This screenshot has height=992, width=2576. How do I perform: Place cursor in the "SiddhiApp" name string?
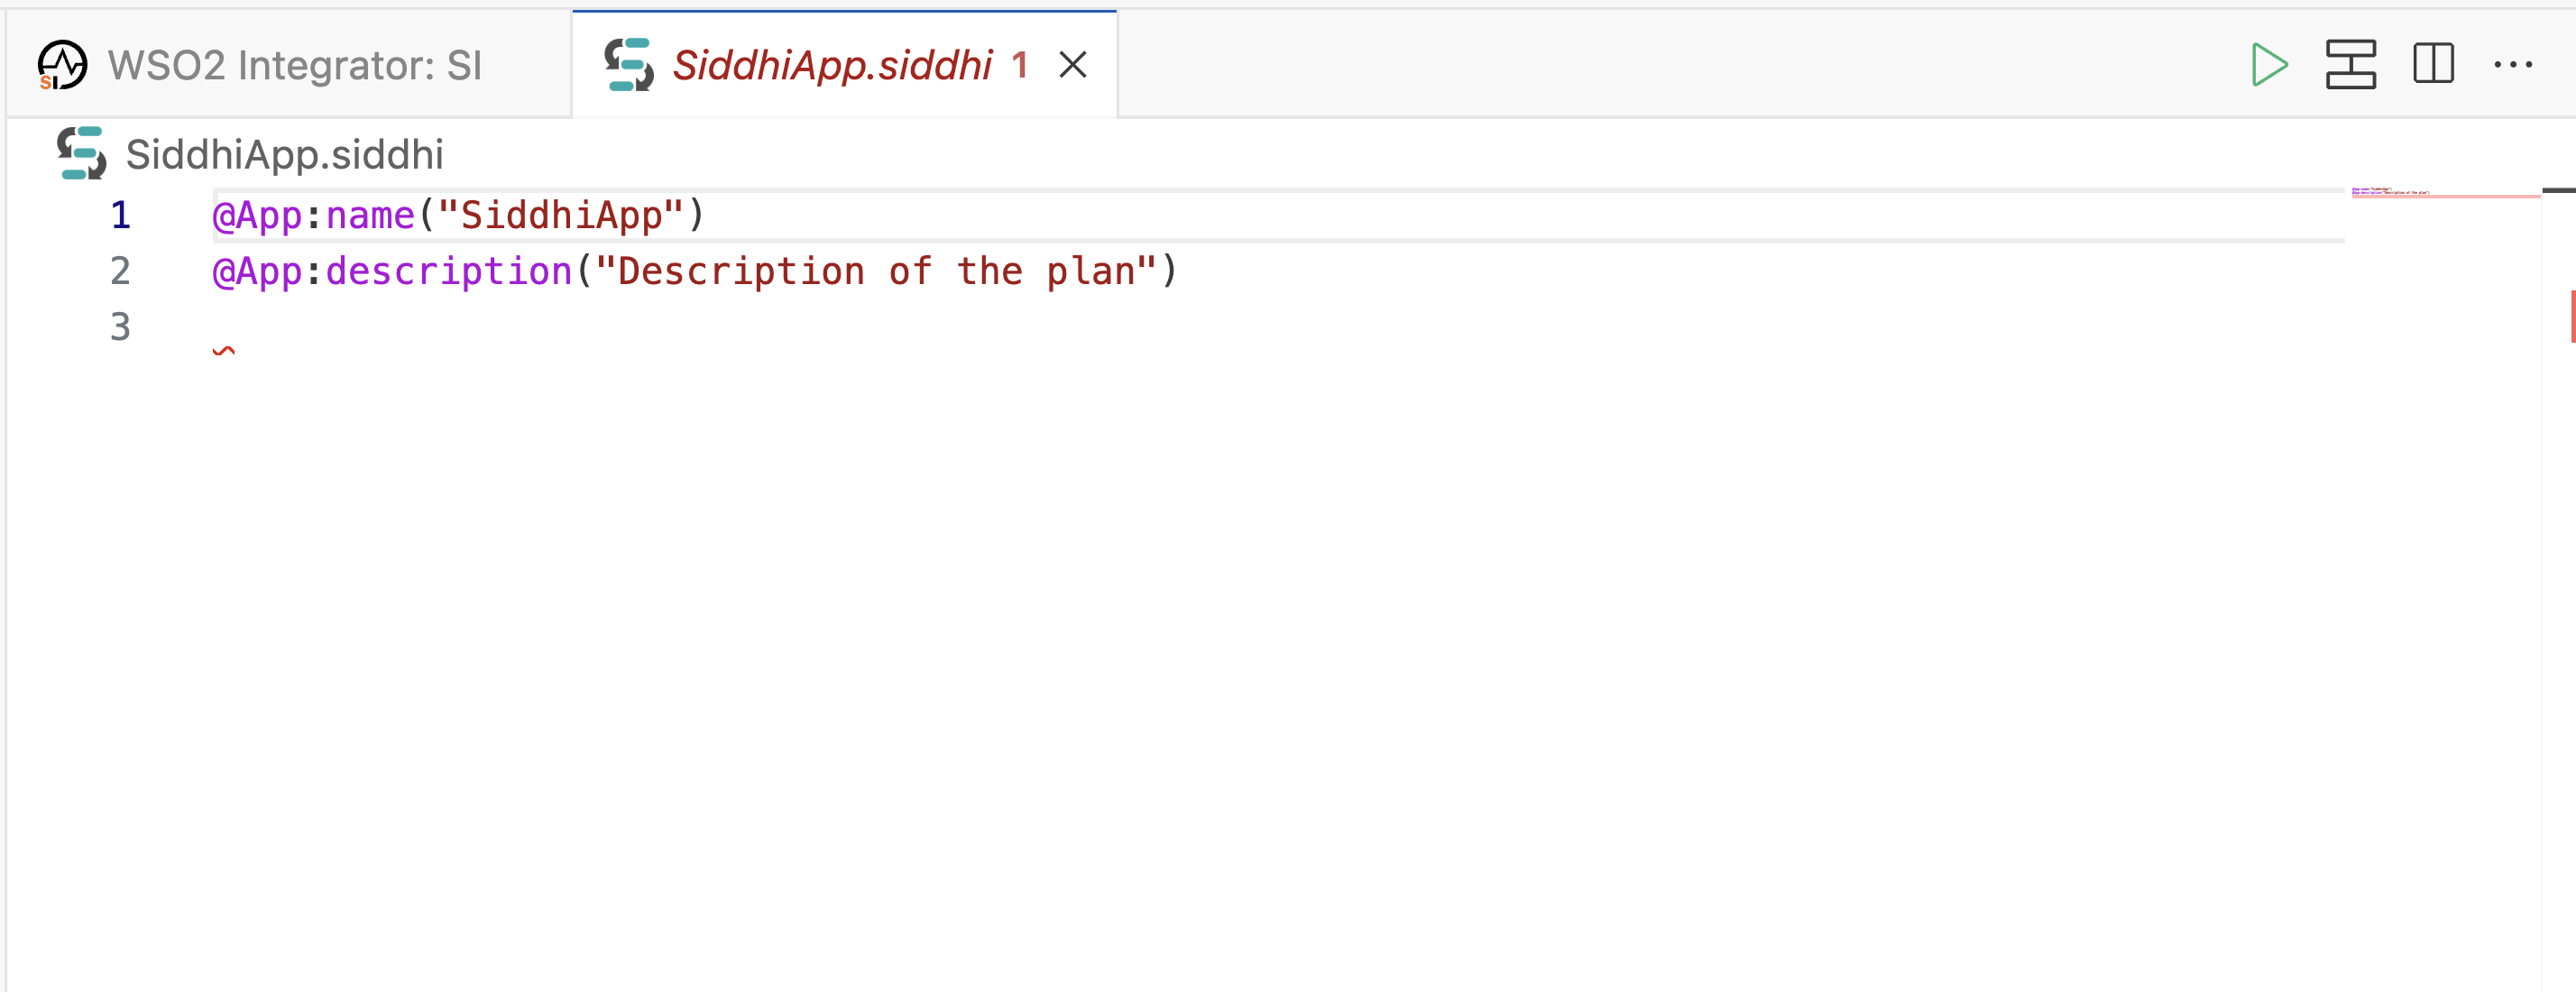[x=561, y=215]
